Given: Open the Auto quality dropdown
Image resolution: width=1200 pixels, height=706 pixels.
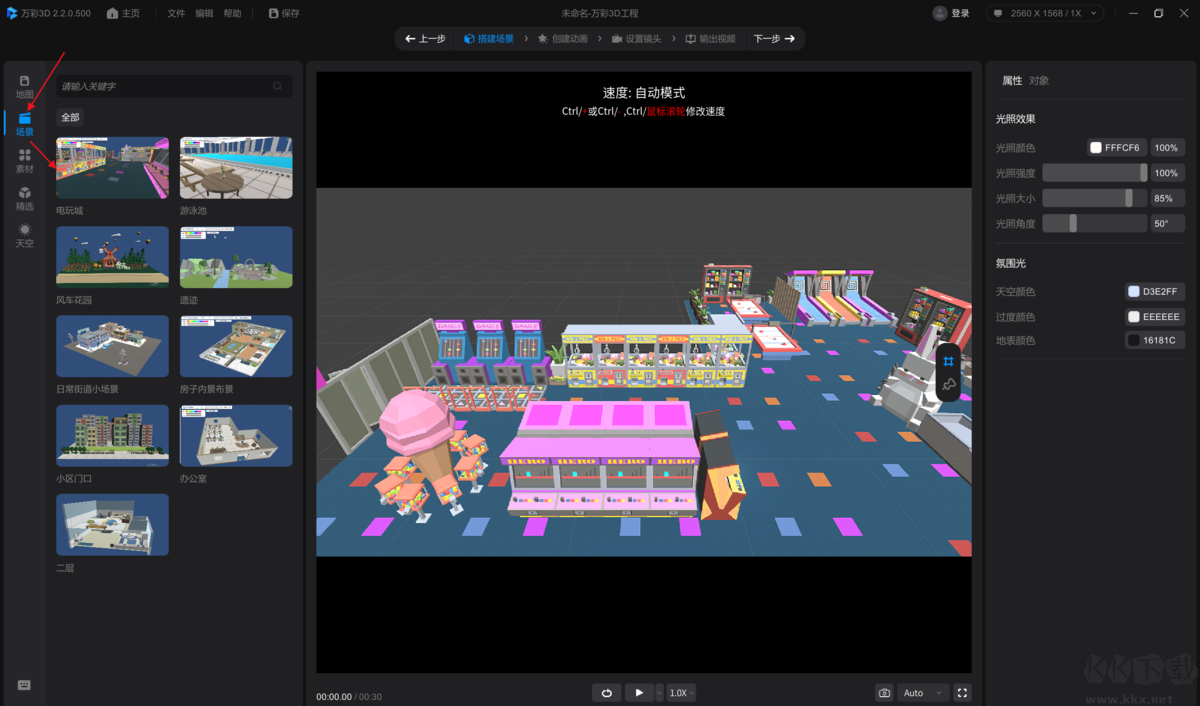Looking at the screenshot, I should tap(920, 692).
